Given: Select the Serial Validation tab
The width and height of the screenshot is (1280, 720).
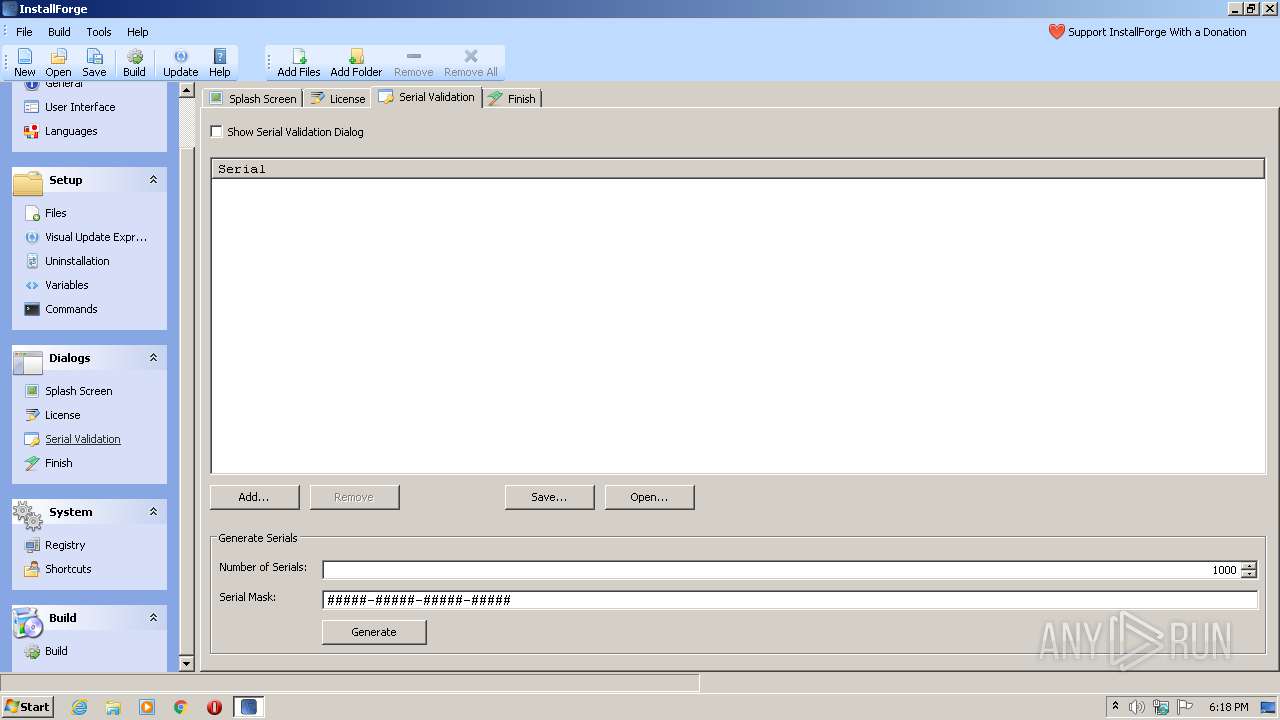Looking at the screenshot, I should tap(426, 97).
